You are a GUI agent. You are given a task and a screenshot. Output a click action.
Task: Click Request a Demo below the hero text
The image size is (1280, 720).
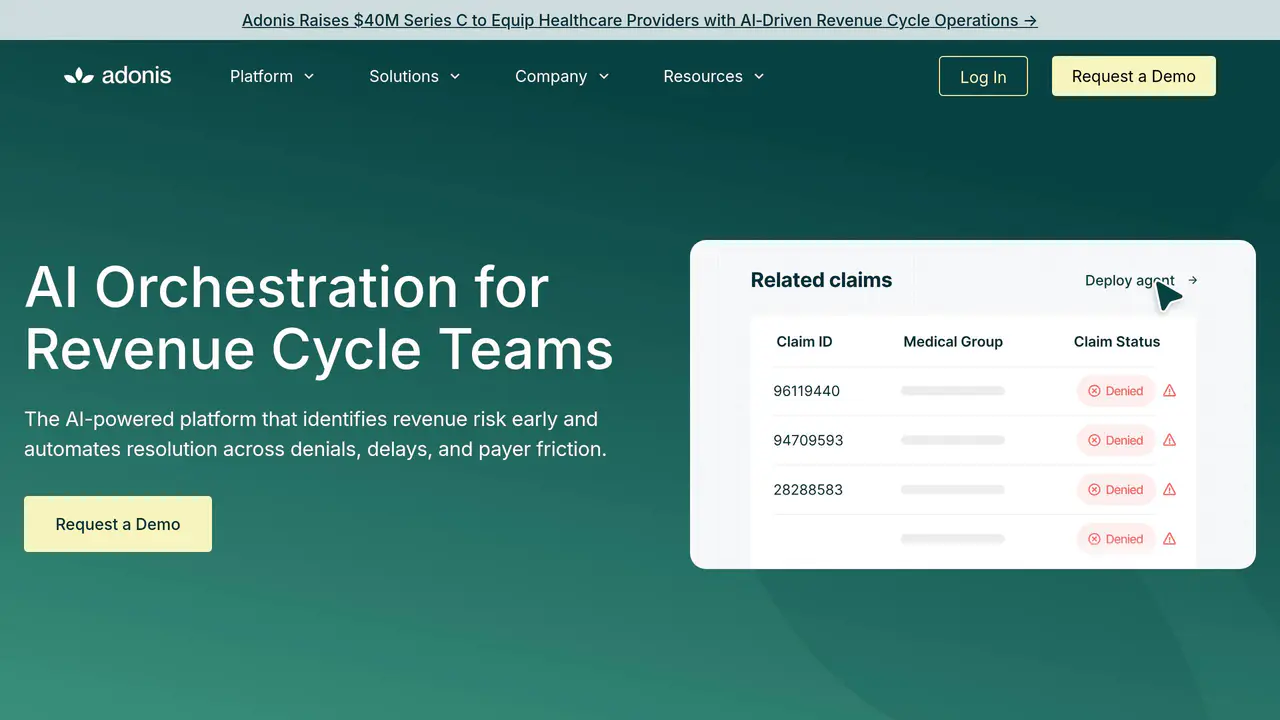118,524
